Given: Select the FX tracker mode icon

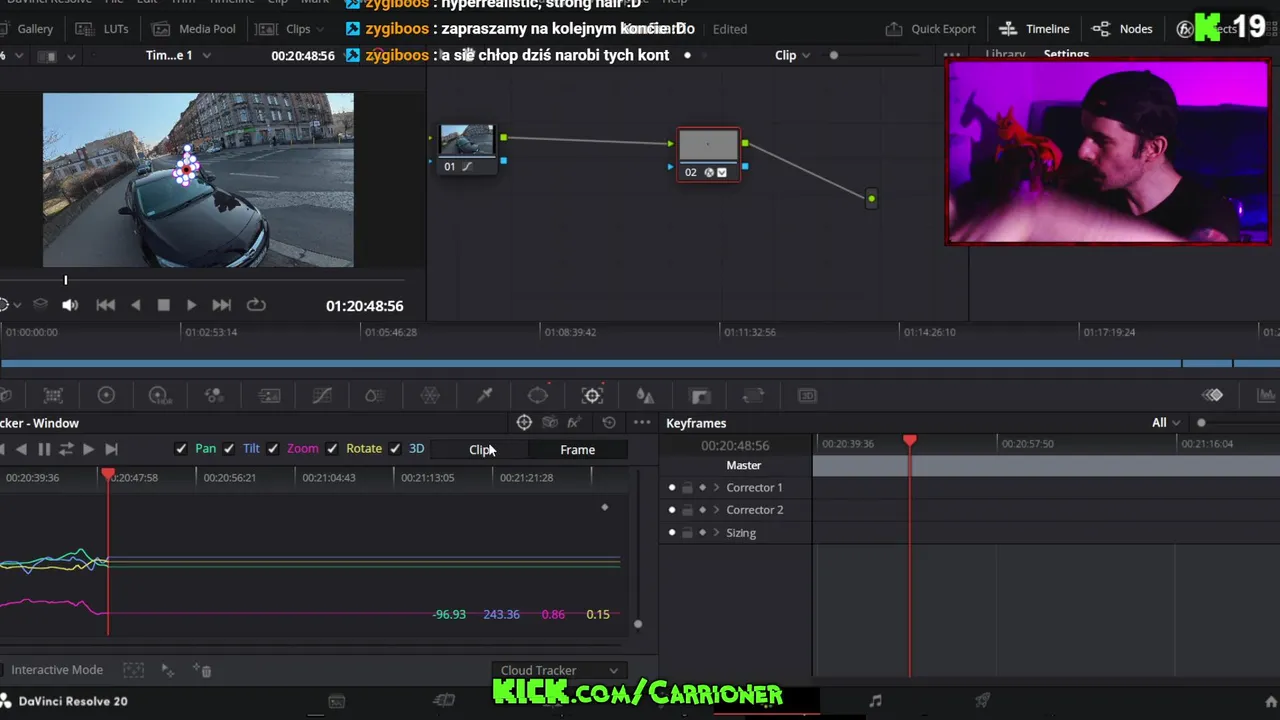Looking at the screenshot, I should [x=574, y=423].
